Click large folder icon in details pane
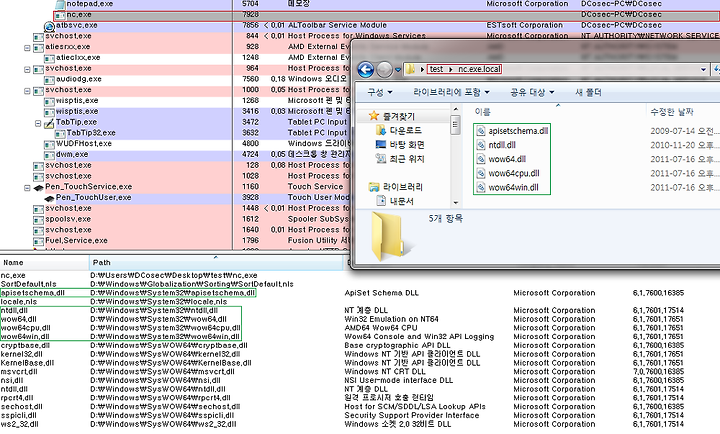Viewport: 720px width, 434px height. tap(391, 237)
